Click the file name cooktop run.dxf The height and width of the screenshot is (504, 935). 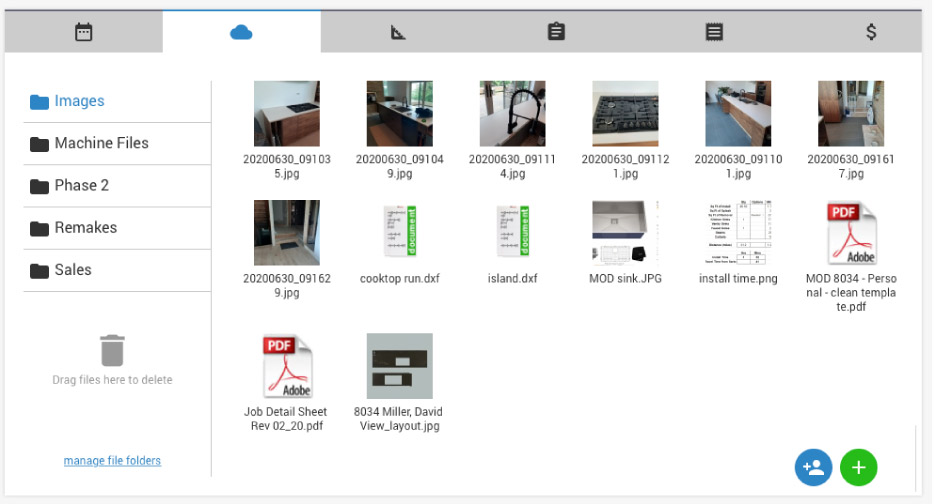click(400, 279)
